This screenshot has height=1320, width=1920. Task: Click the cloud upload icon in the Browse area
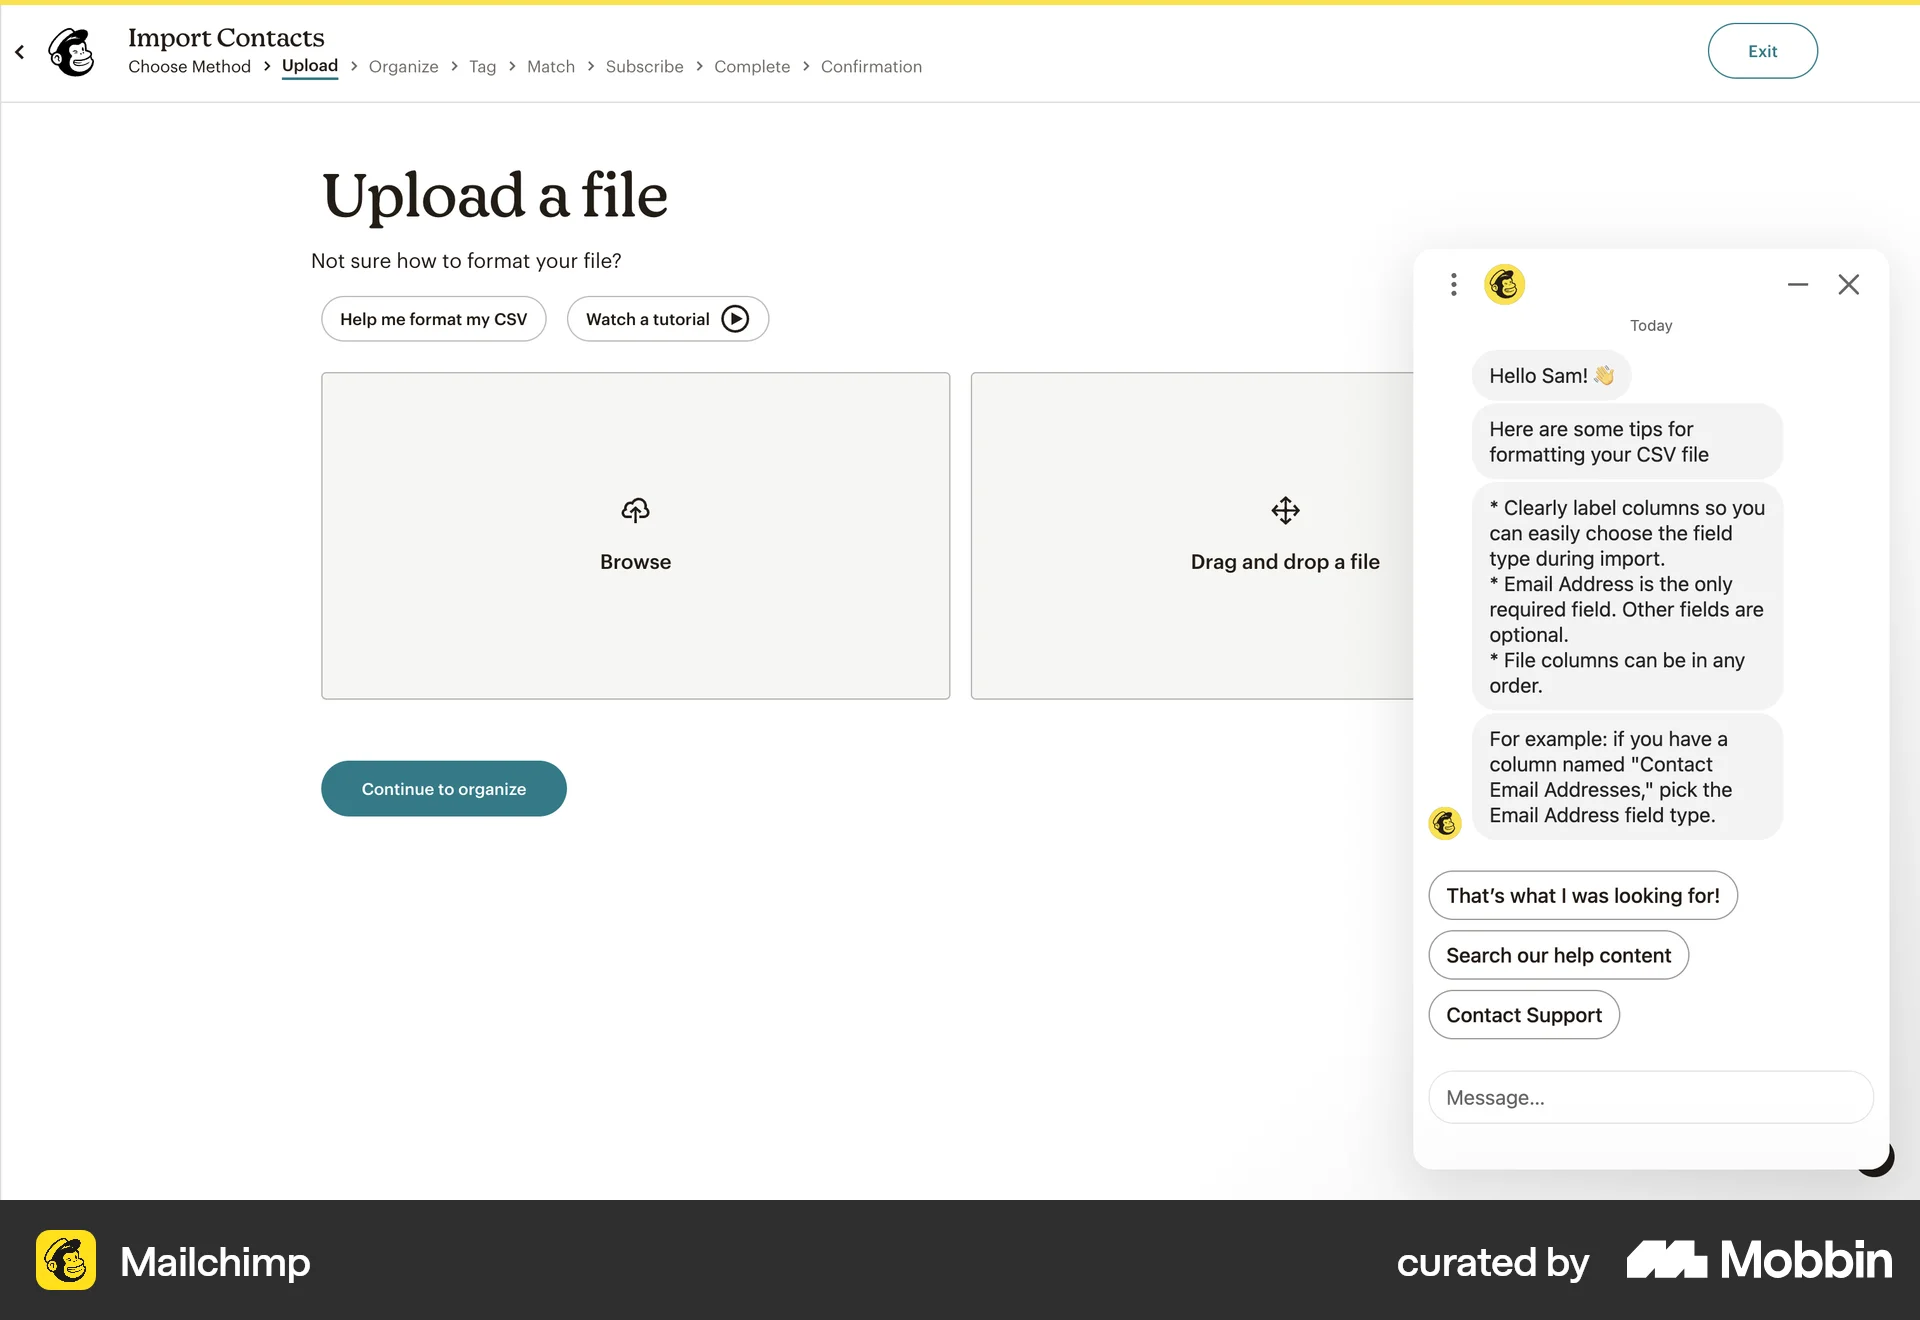tap(635, 510)
